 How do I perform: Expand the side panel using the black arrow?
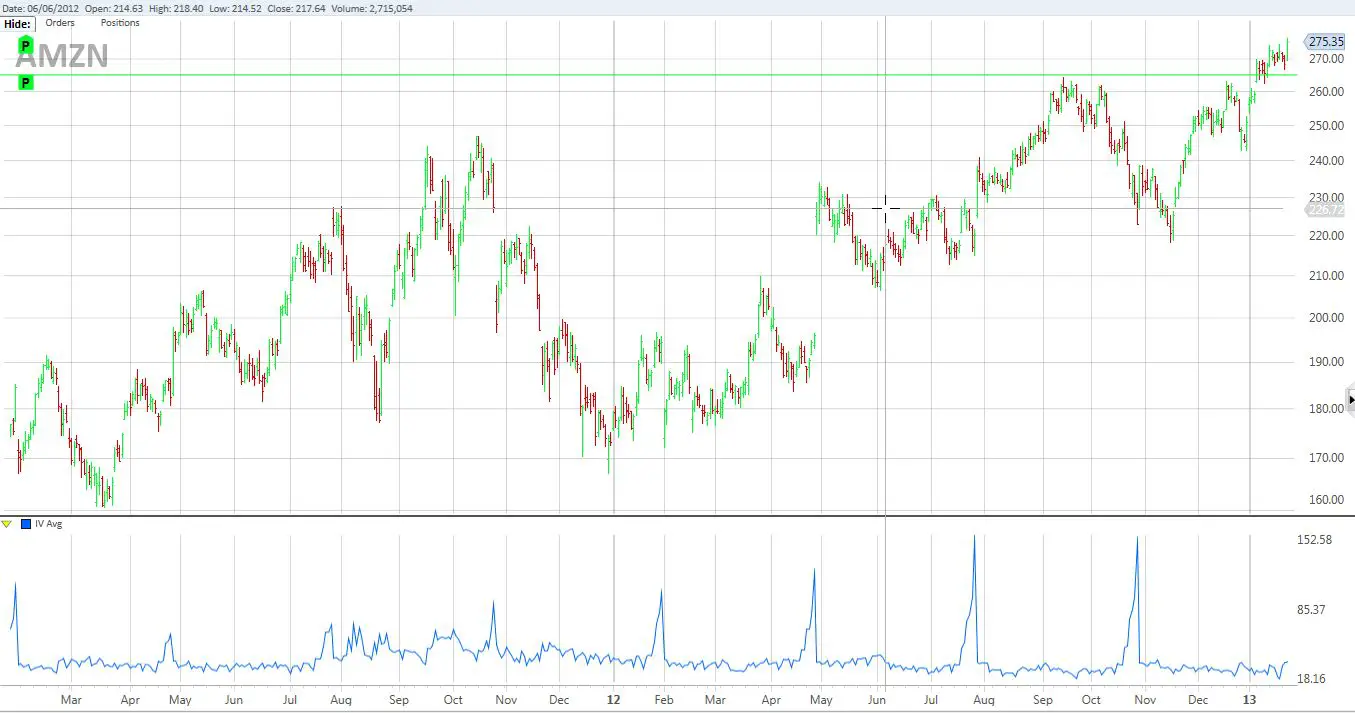1351,400
